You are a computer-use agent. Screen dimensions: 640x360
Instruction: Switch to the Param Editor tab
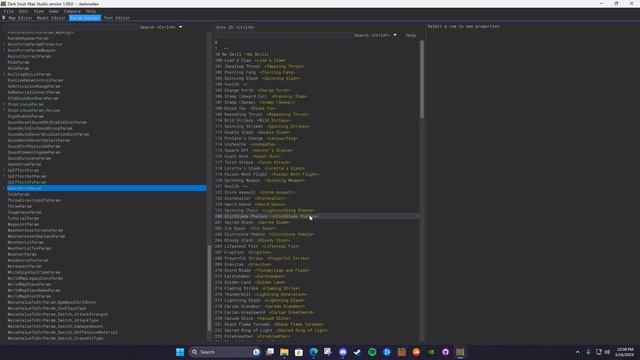pyautogui.click(x=84, y=18)
